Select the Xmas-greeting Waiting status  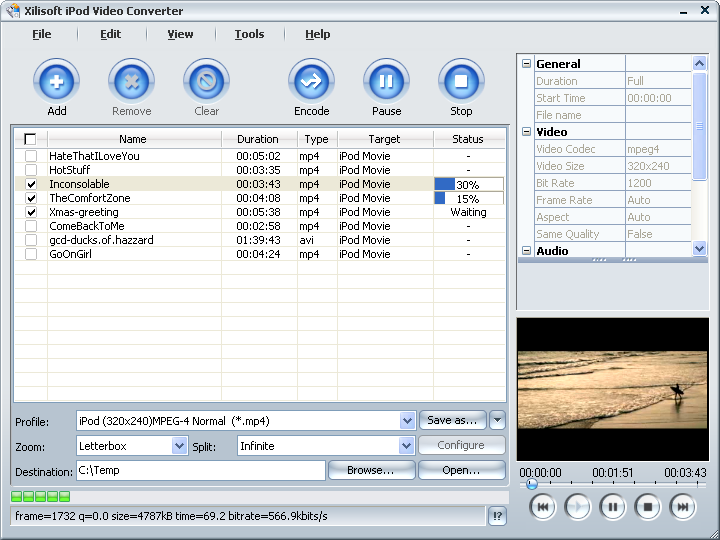point(468,212)
